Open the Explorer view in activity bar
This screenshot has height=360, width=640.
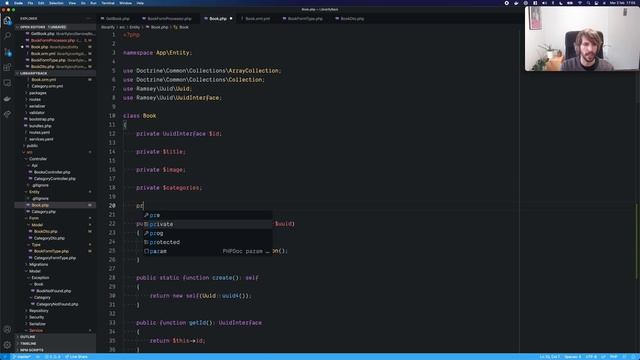[7, 20]
